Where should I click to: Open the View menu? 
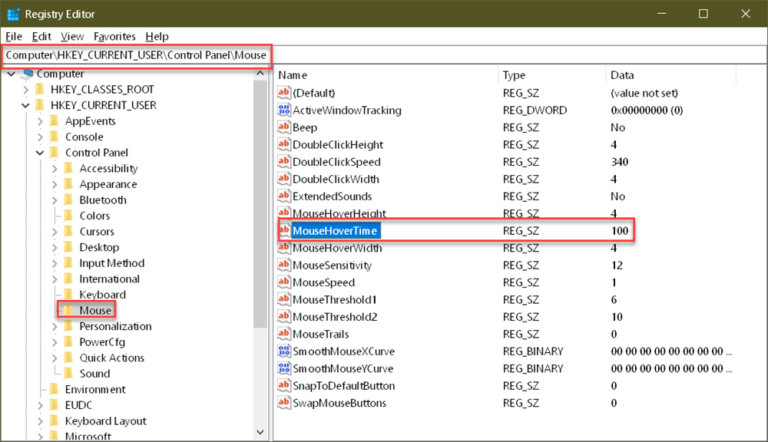[72, 36]
